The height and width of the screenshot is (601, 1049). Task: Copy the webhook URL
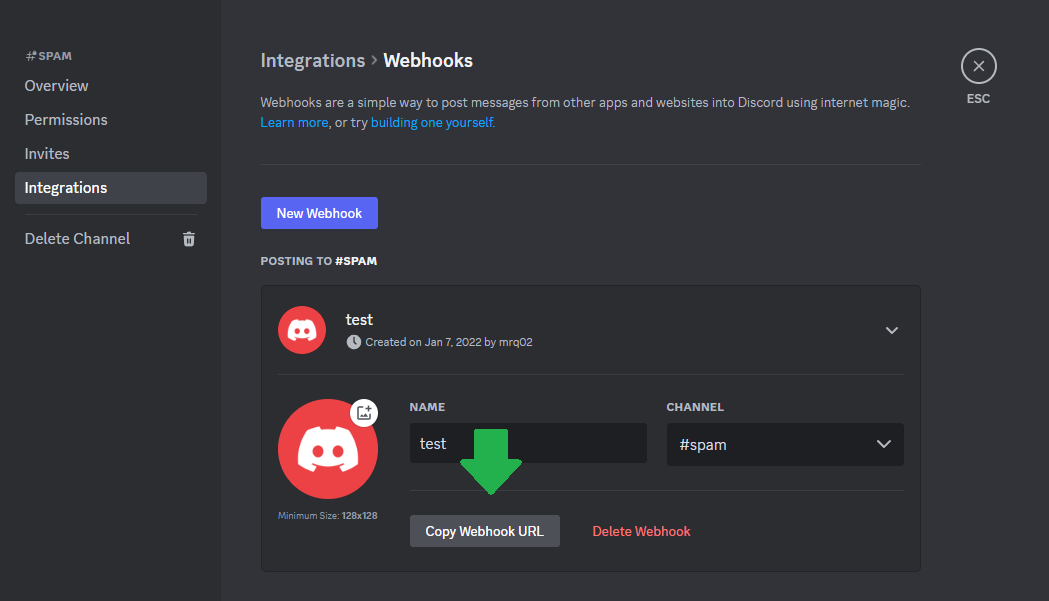[484, 531]
